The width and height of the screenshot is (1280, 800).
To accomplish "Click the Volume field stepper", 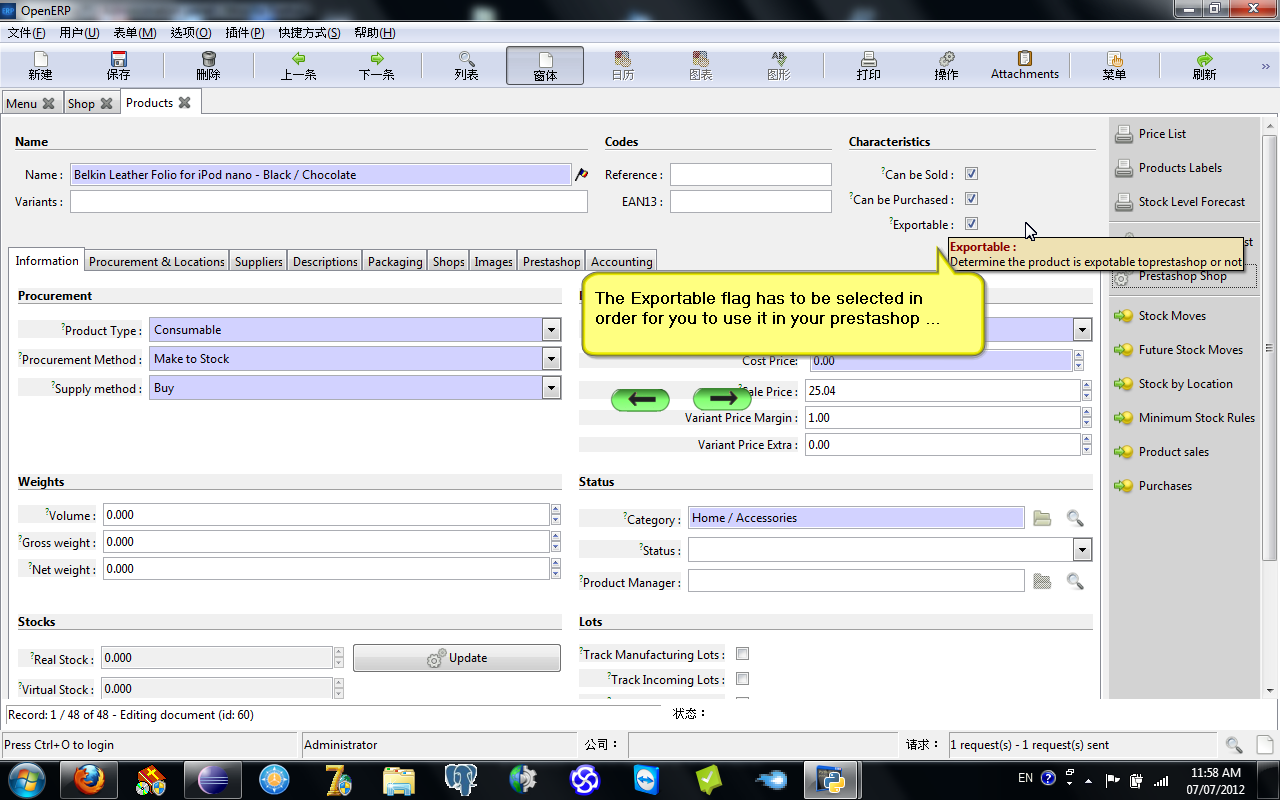I will pyautogui.click(x=555, y=515).
